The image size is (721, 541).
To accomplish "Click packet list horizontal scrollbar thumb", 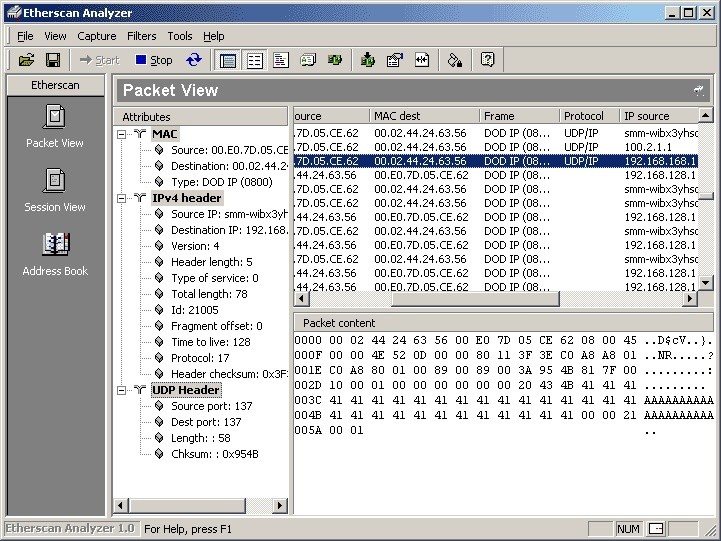I will pyautogui.click(x=475, y=299).
